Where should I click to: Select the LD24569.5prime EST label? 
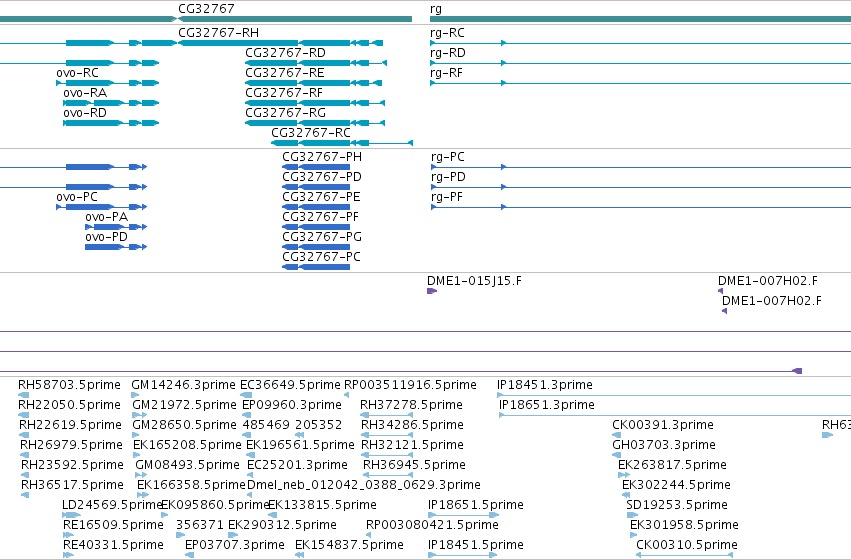pos(112,505)
